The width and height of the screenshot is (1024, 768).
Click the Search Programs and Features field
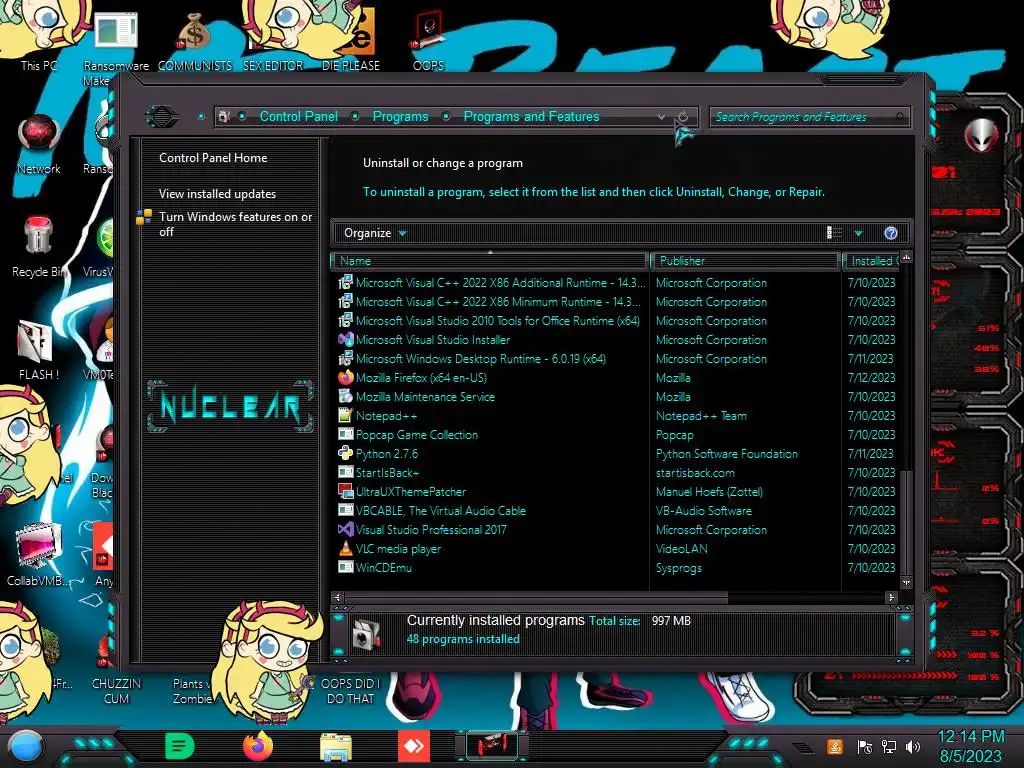[808, 117]
